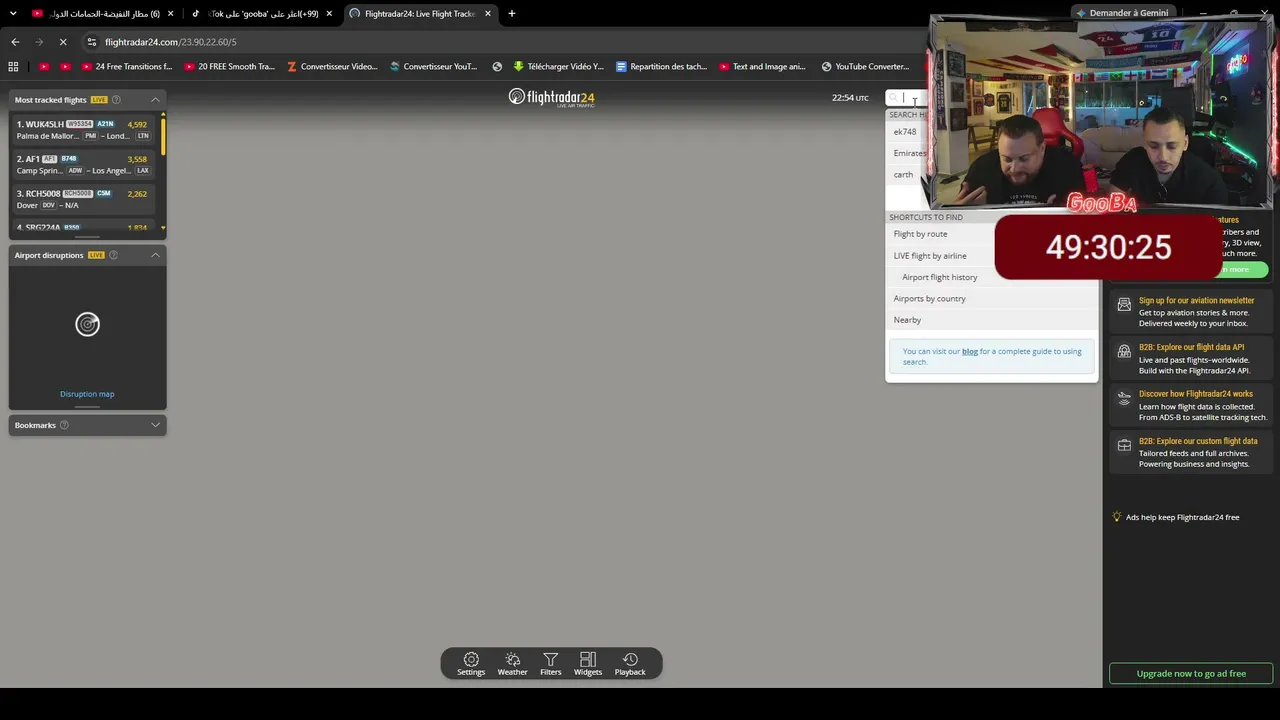Collapse the Airport disruptions panel
This screenshot has width=1280, height=720.
(x=155, y=255)
